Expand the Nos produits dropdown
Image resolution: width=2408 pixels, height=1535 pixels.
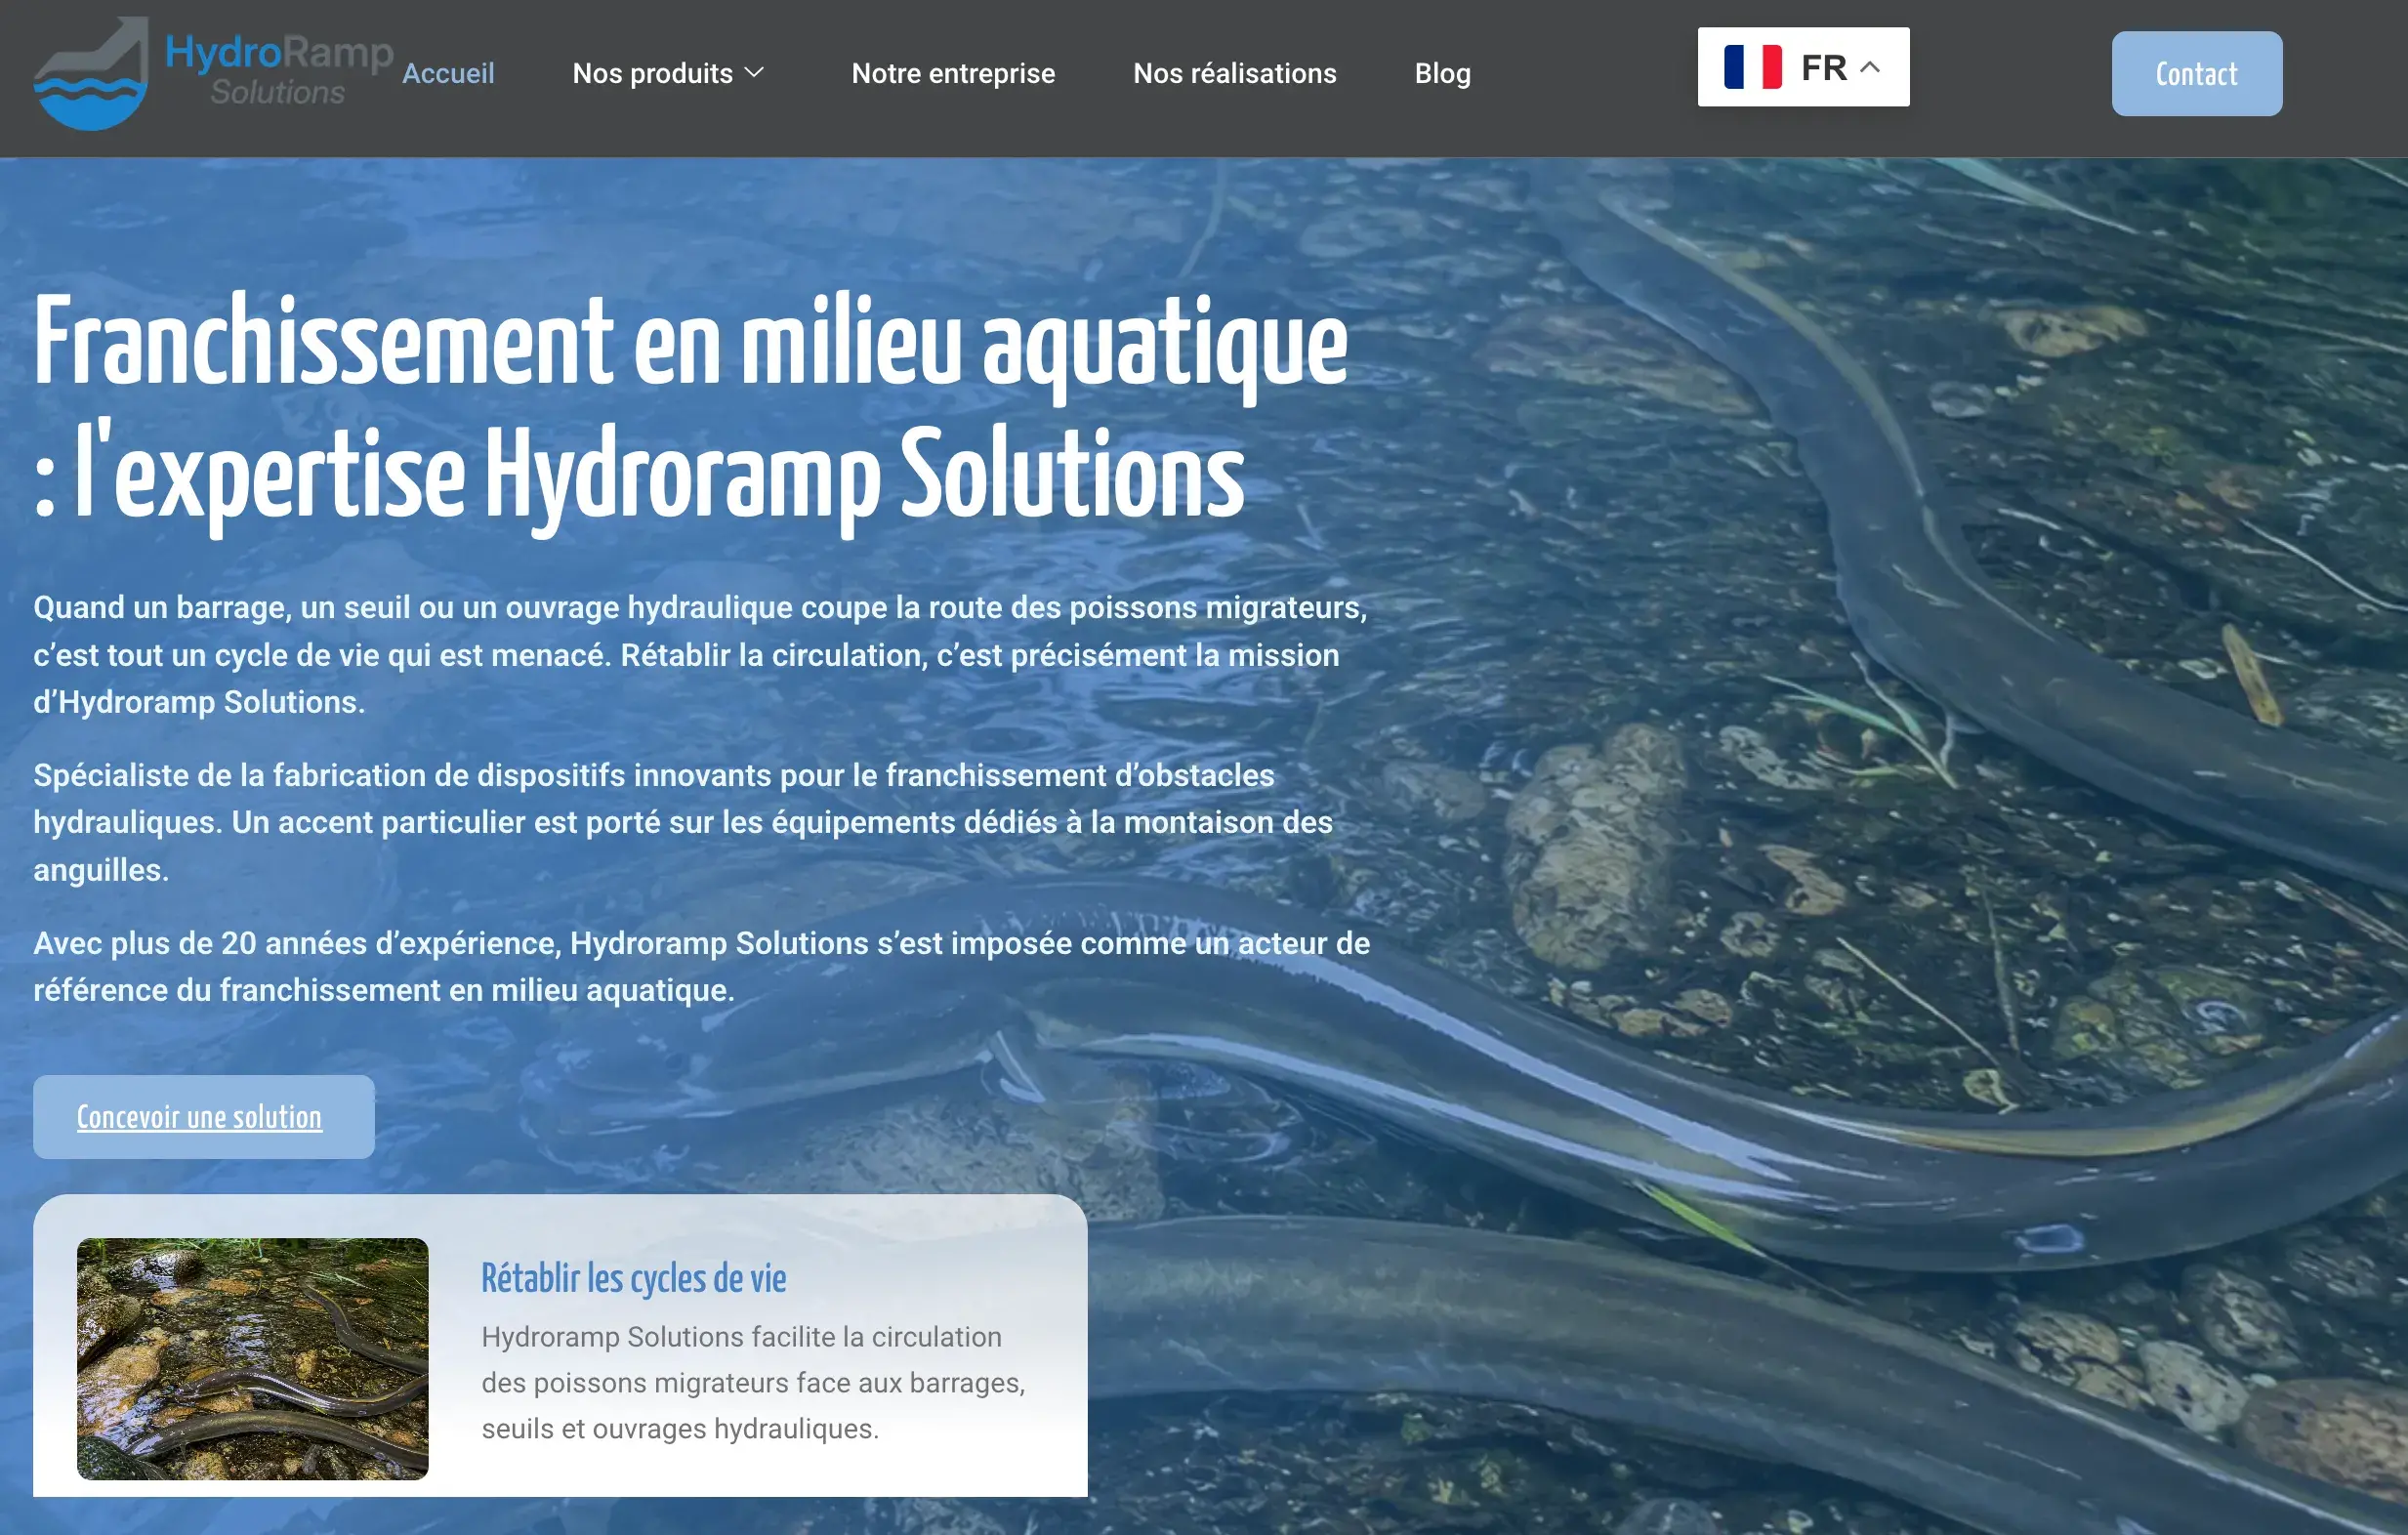(668, 73)
